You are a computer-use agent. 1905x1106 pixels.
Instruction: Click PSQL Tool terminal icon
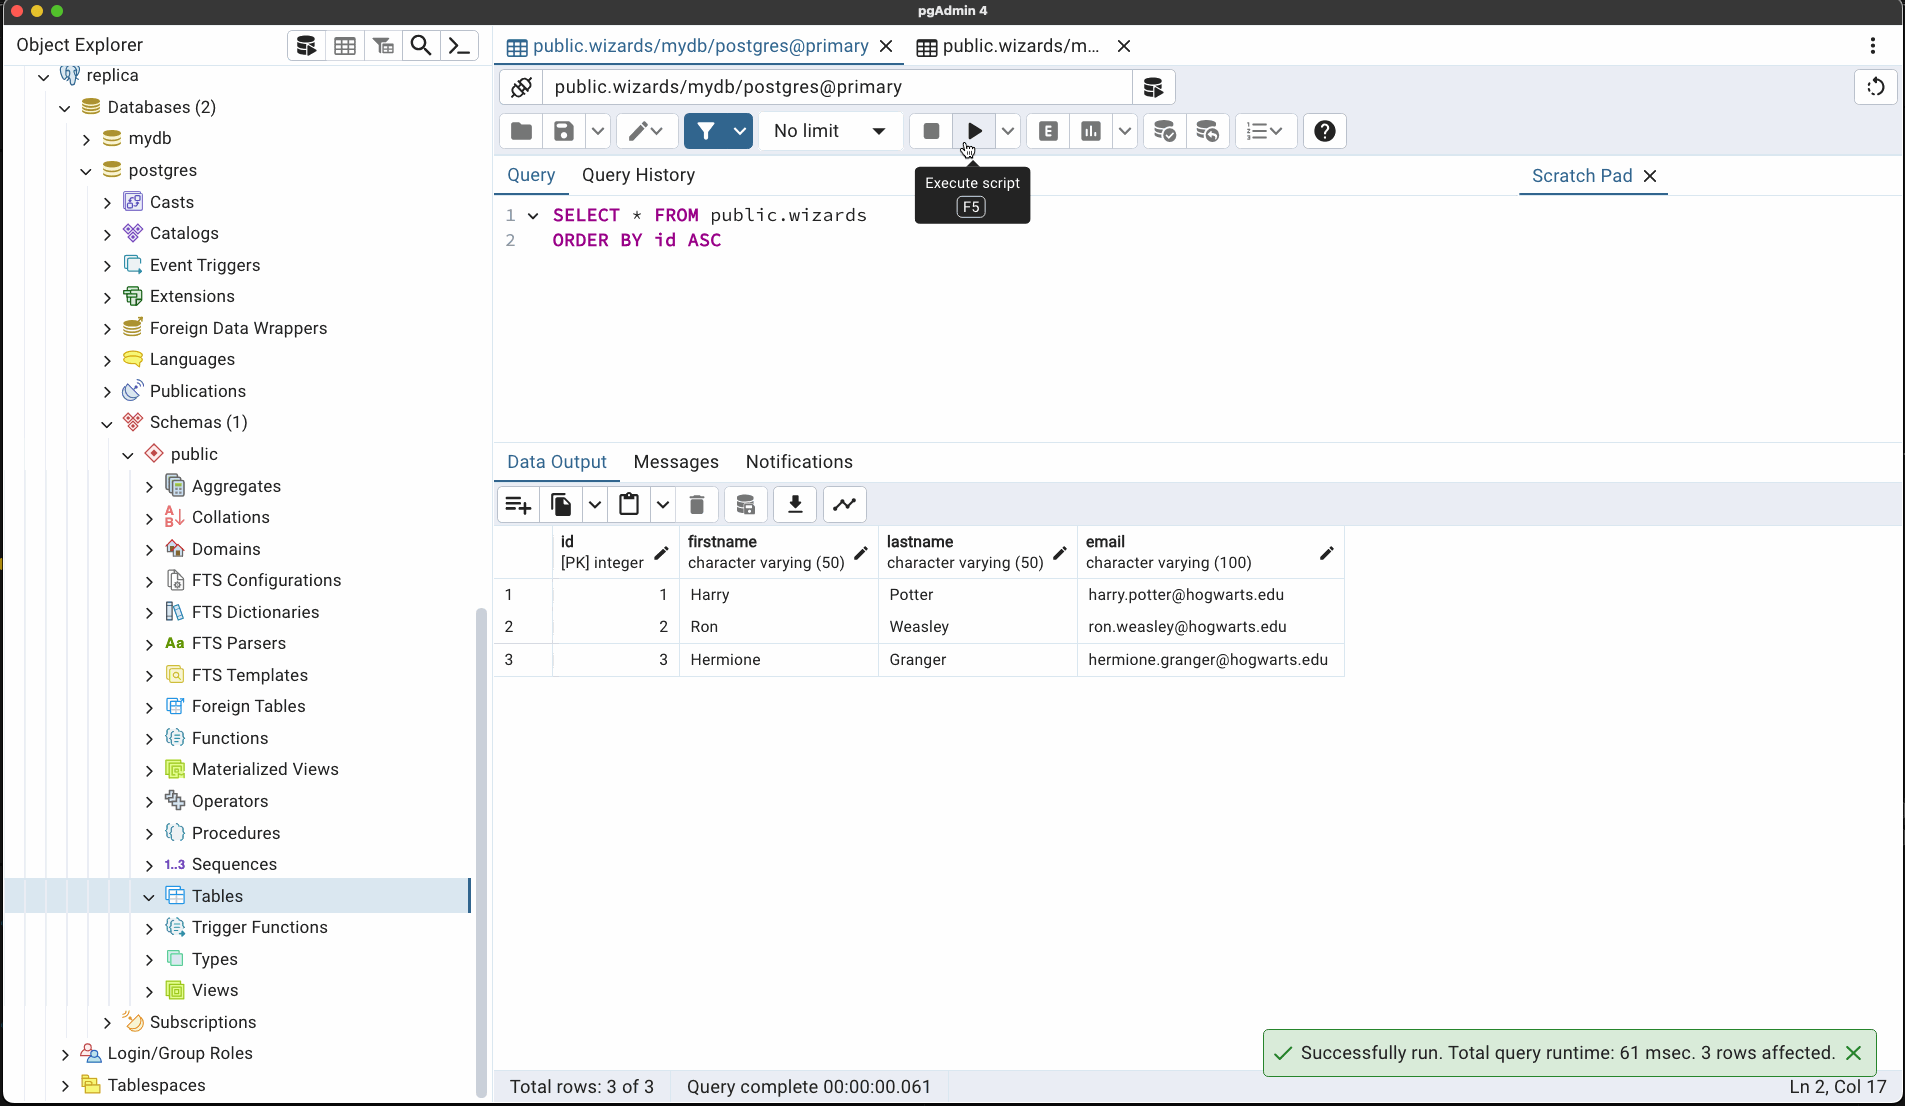point(459,46)
